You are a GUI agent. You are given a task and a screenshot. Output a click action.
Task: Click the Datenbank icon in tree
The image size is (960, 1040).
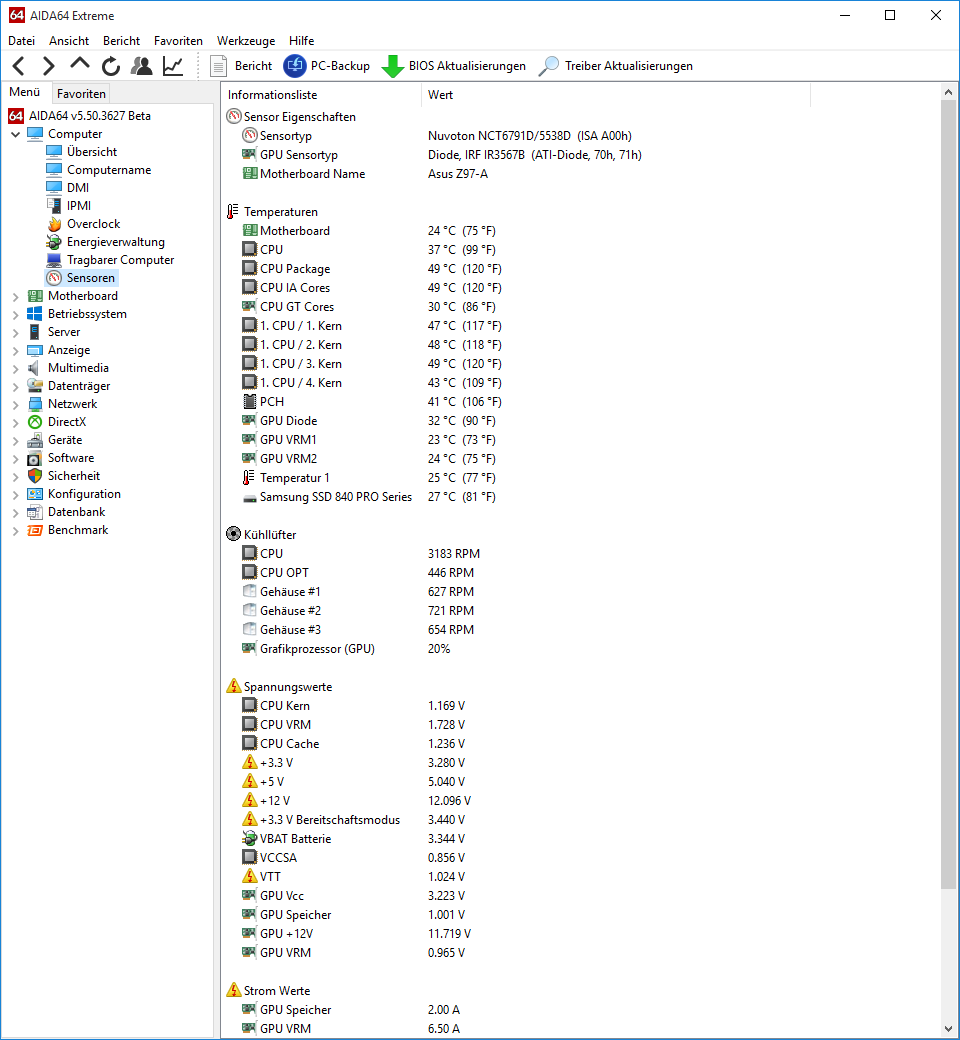(x=35, y=511)
